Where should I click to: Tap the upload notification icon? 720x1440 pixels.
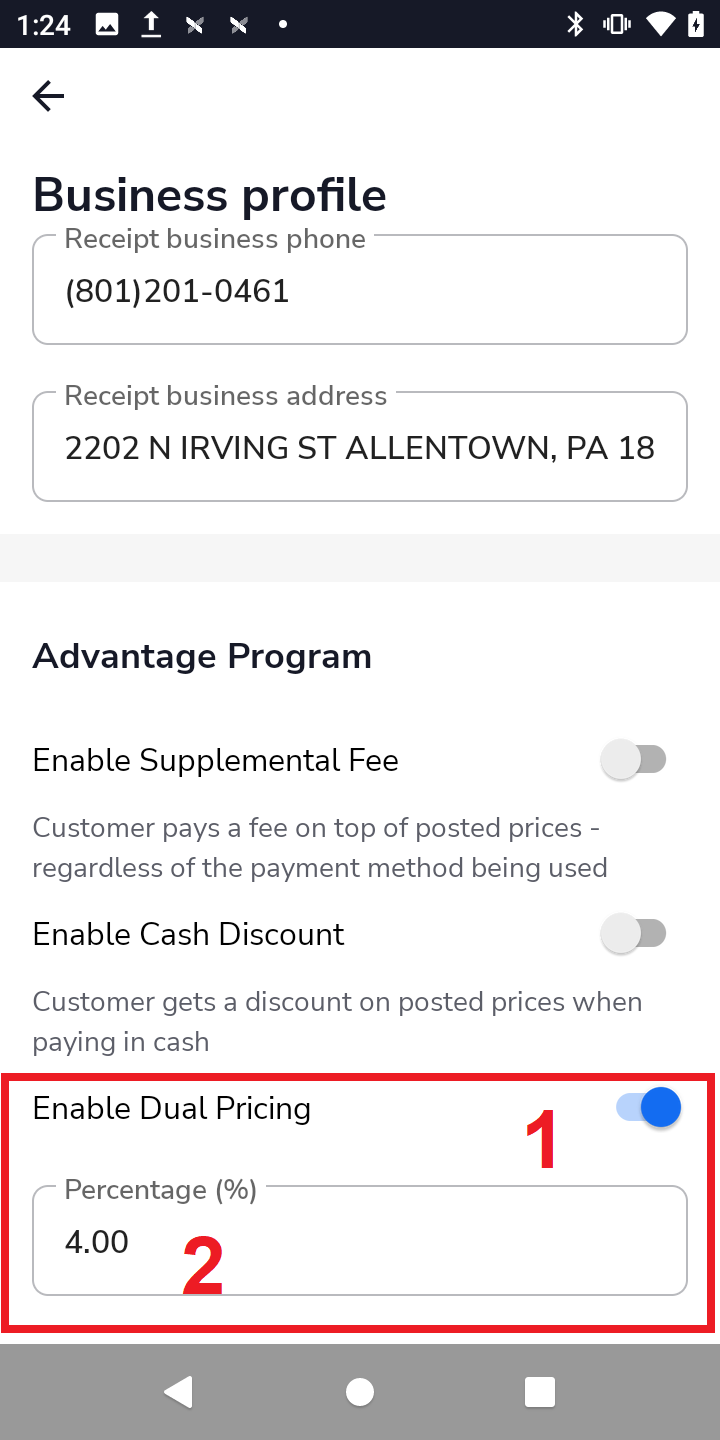tap(151, 24)
